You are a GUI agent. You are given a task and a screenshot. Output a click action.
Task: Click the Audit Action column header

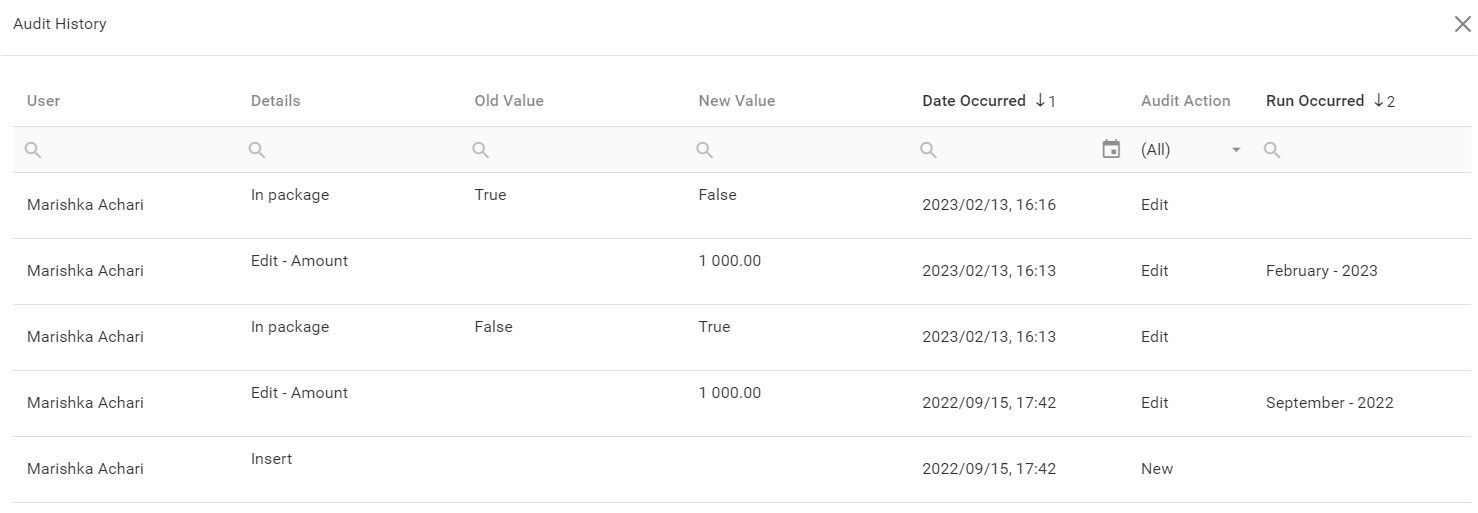click(1185, 101)
